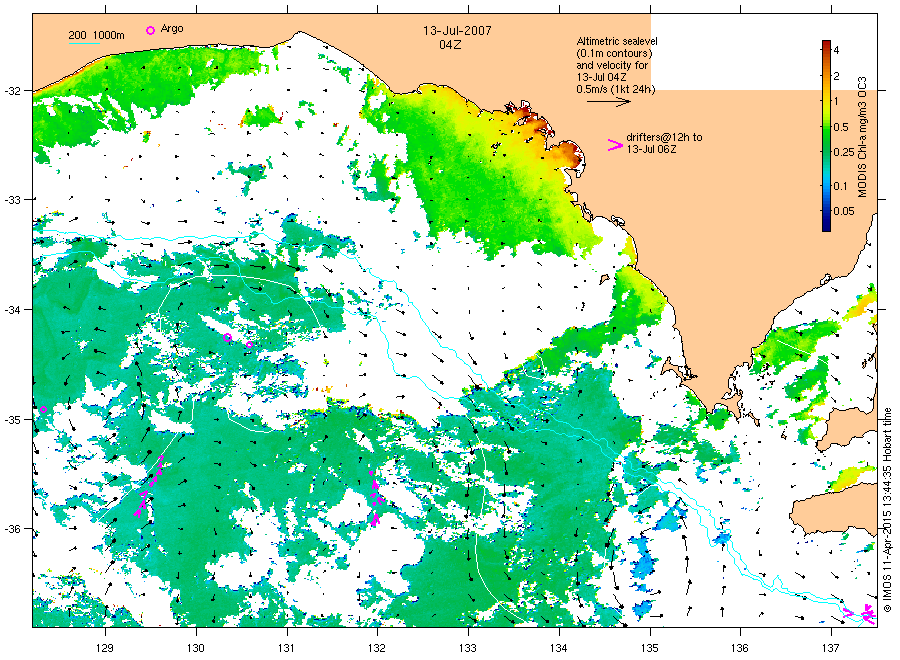Click the latitude axis label '-36'

(12, 529)
